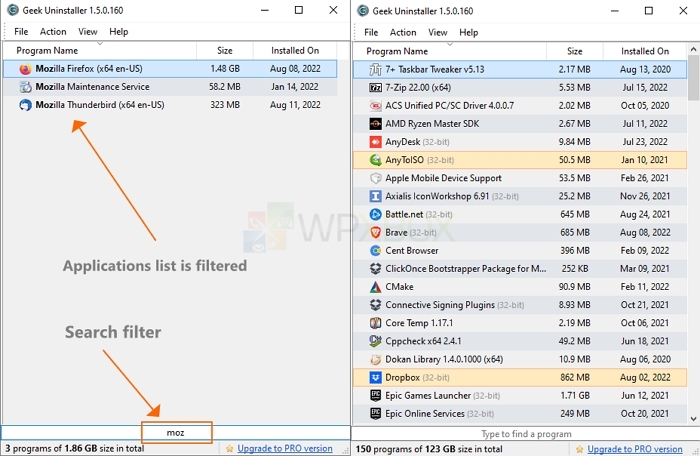Viewport: 700px width, 456px height.
Task: Click '1.71 GB' size of Epic Games Launcher
Action: [575, 395]
